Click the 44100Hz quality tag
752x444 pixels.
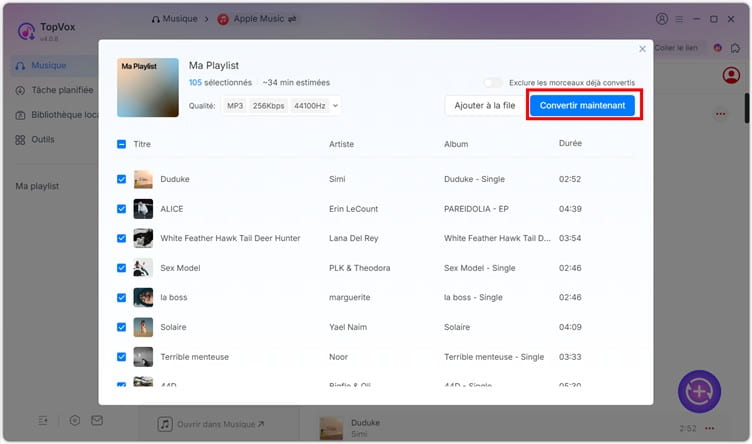310,105
